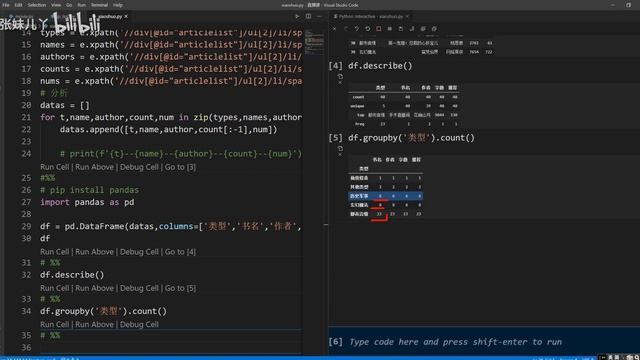Click line 32 'df.describe()' in editor
Viewport: 640px width, 360px height.
pyautogui.click(x=72, y=275)
